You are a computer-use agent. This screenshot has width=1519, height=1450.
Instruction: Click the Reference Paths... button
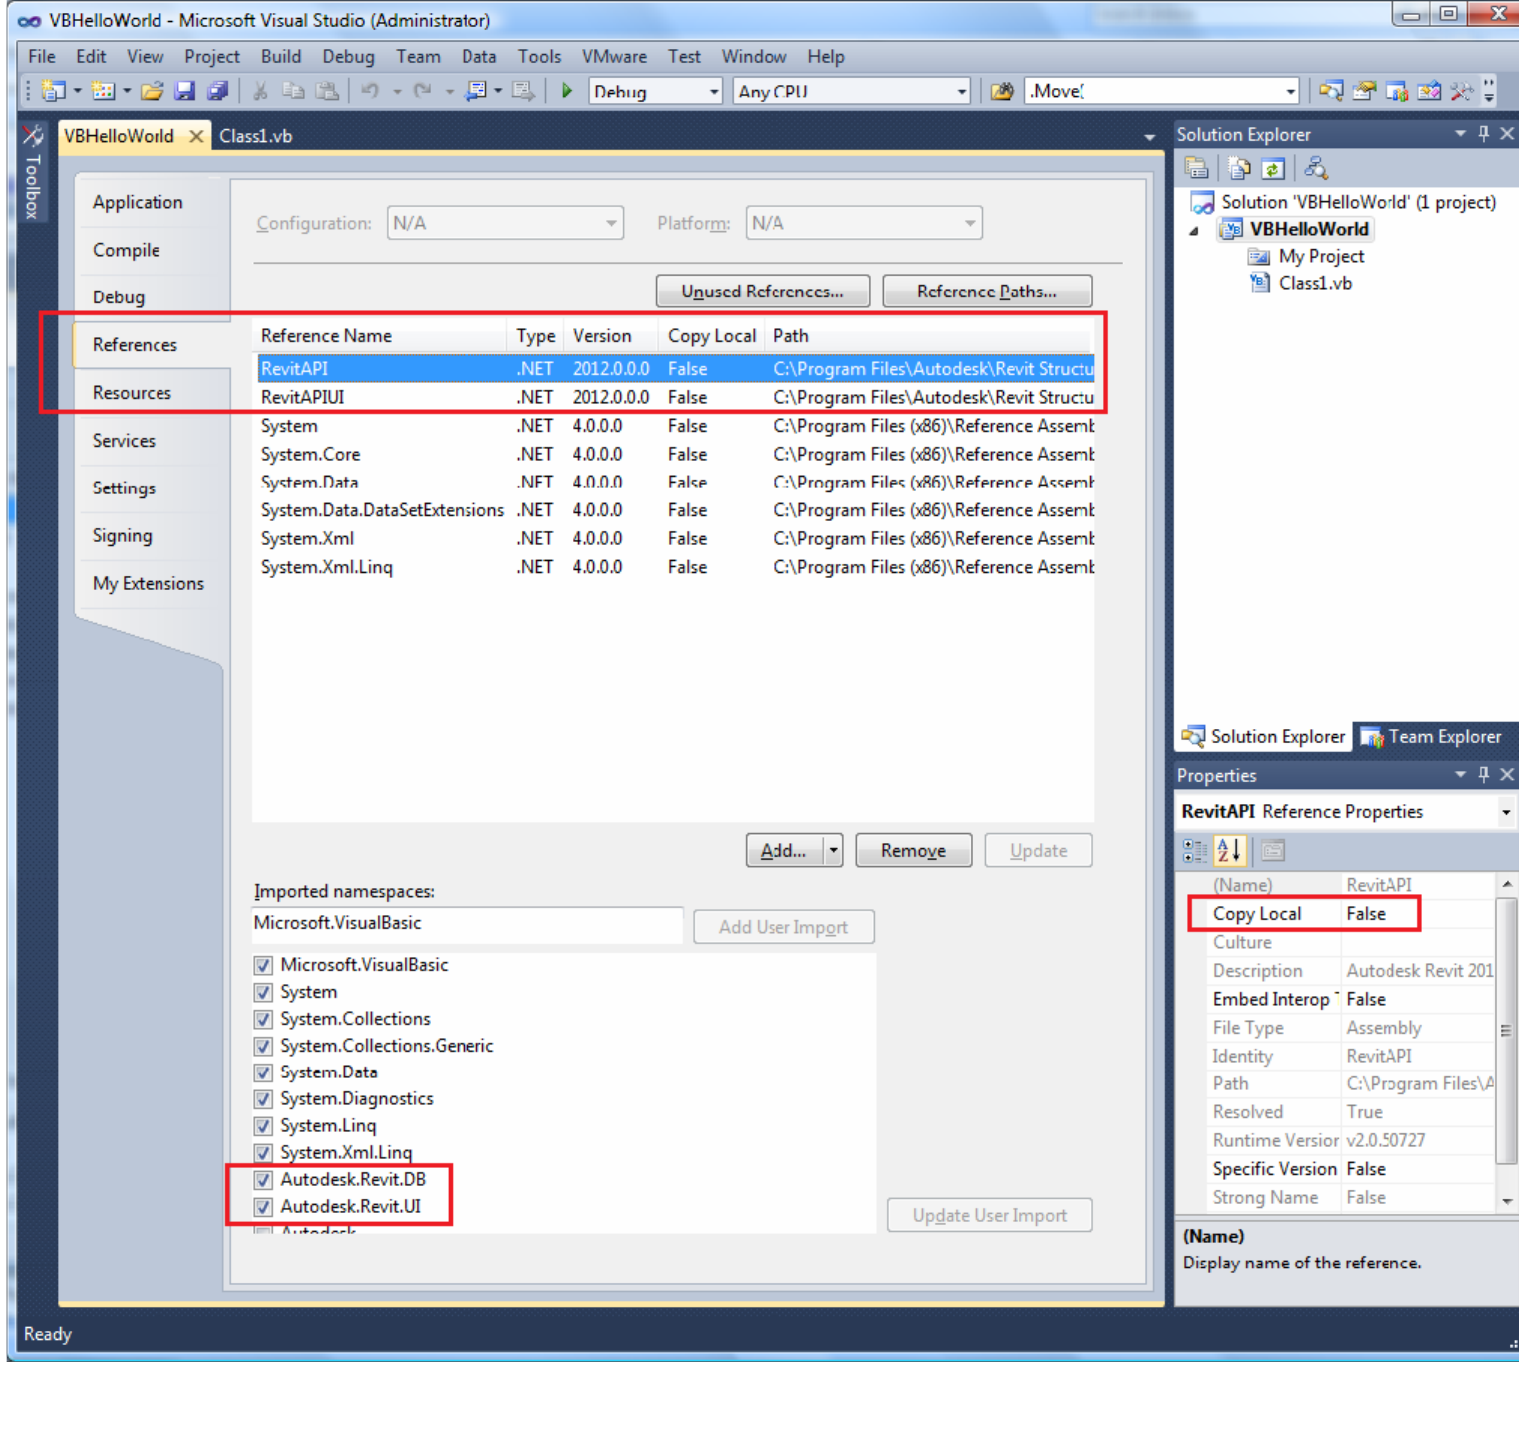(x=987, y=292)
